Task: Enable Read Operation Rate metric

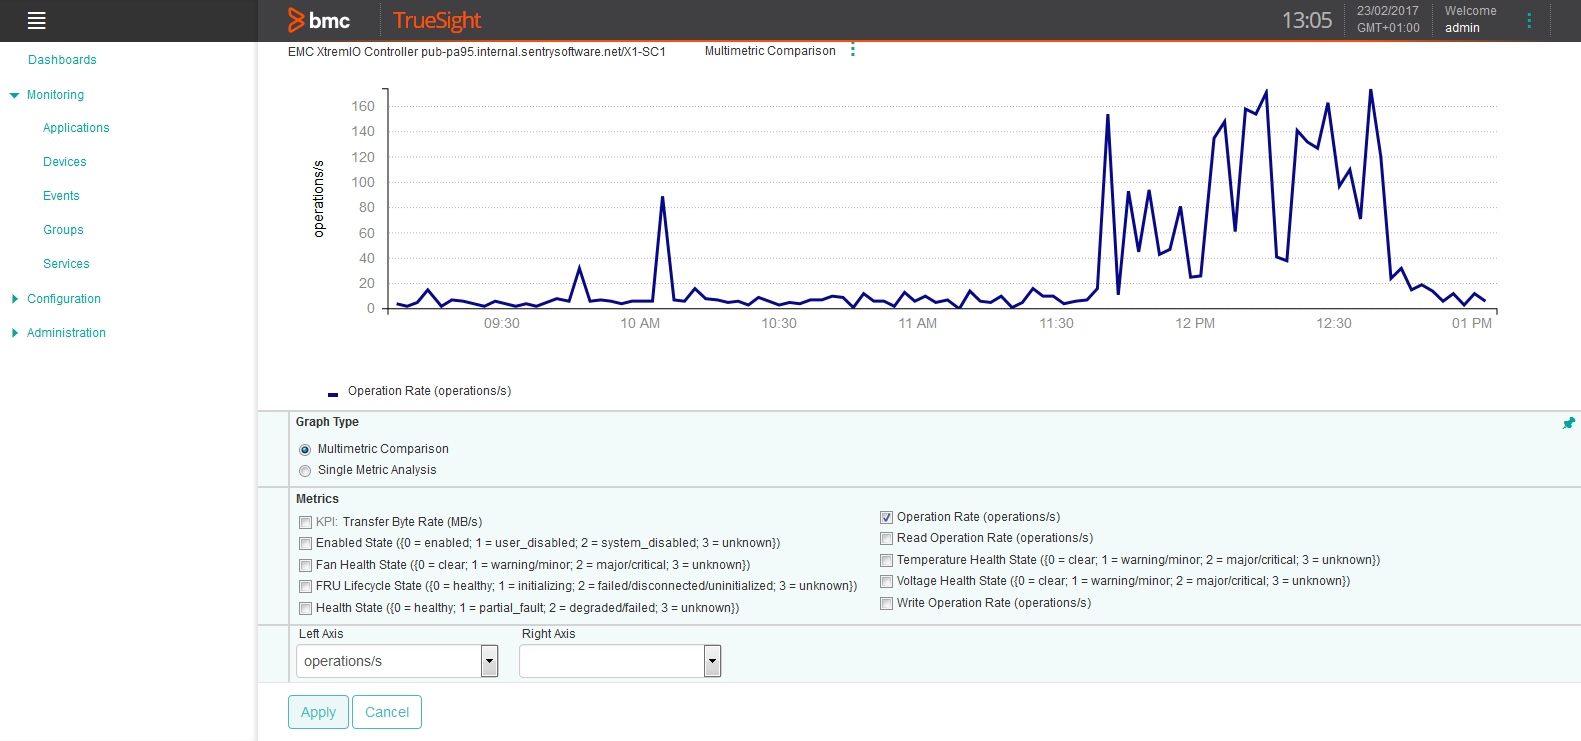Action: 886,539
